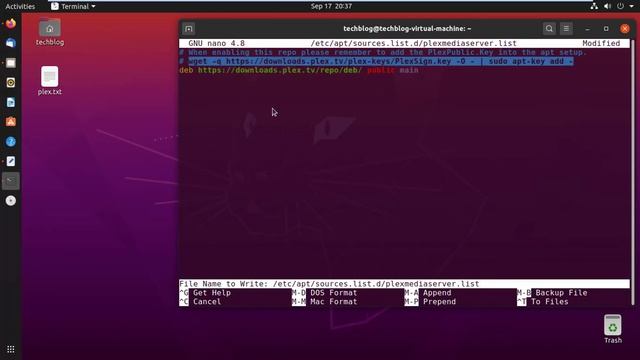The width and height of the screenshot is (640, 360).
Task: Click the volume icon in top bar
Action: point(607,6)
